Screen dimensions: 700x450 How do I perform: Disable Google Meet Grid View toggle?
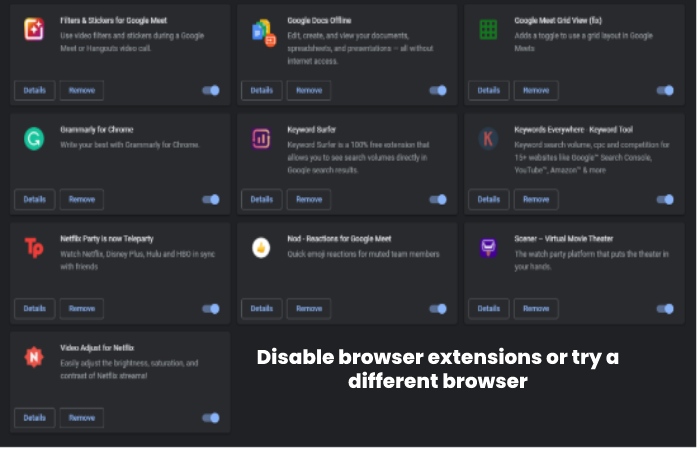click(665, 91)
